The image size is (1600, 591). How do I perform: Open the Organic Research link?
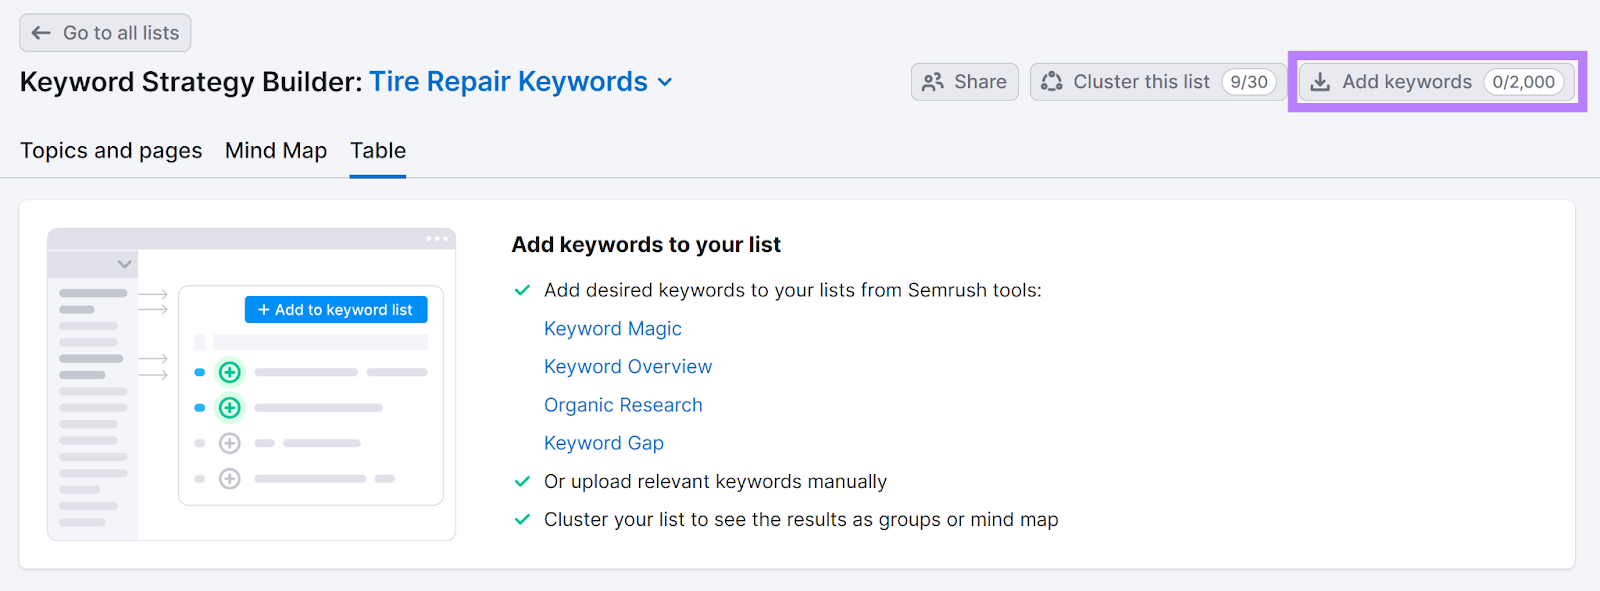coord(623,405)
